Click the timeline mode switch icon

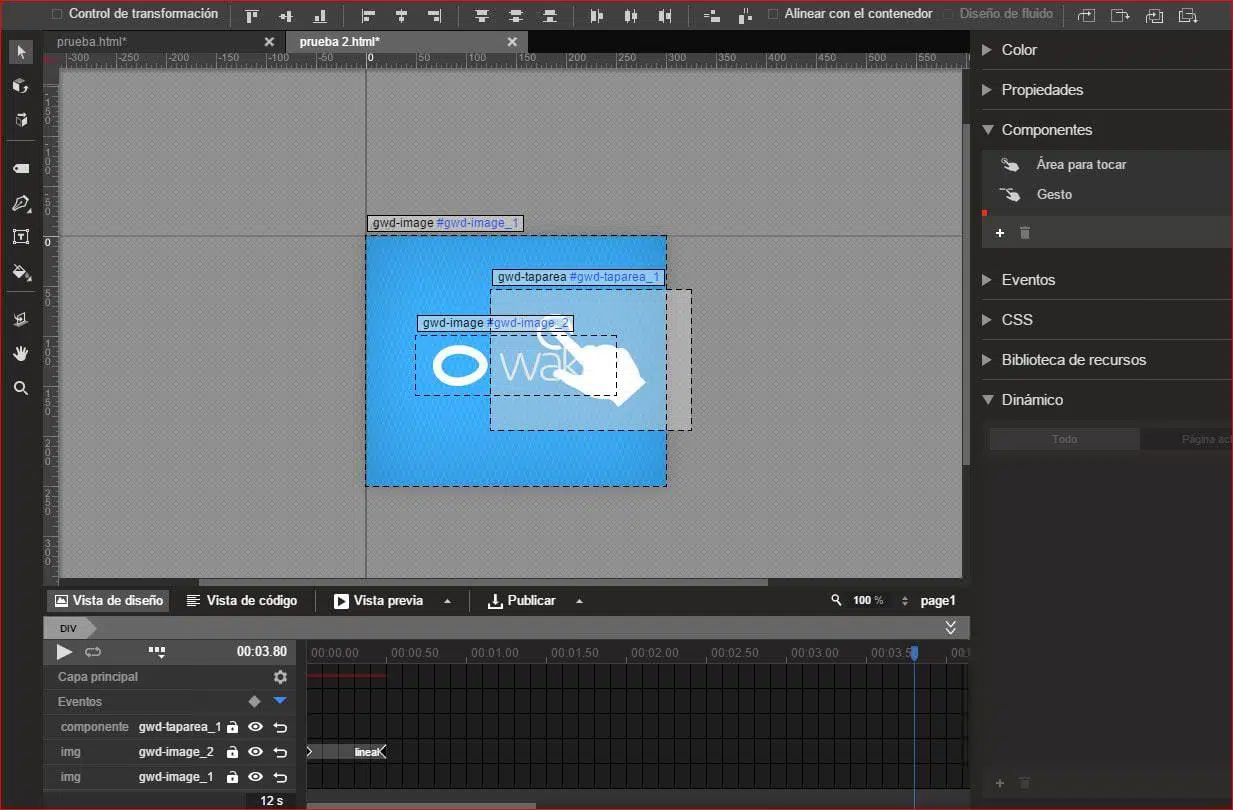(x=157, y=651)
